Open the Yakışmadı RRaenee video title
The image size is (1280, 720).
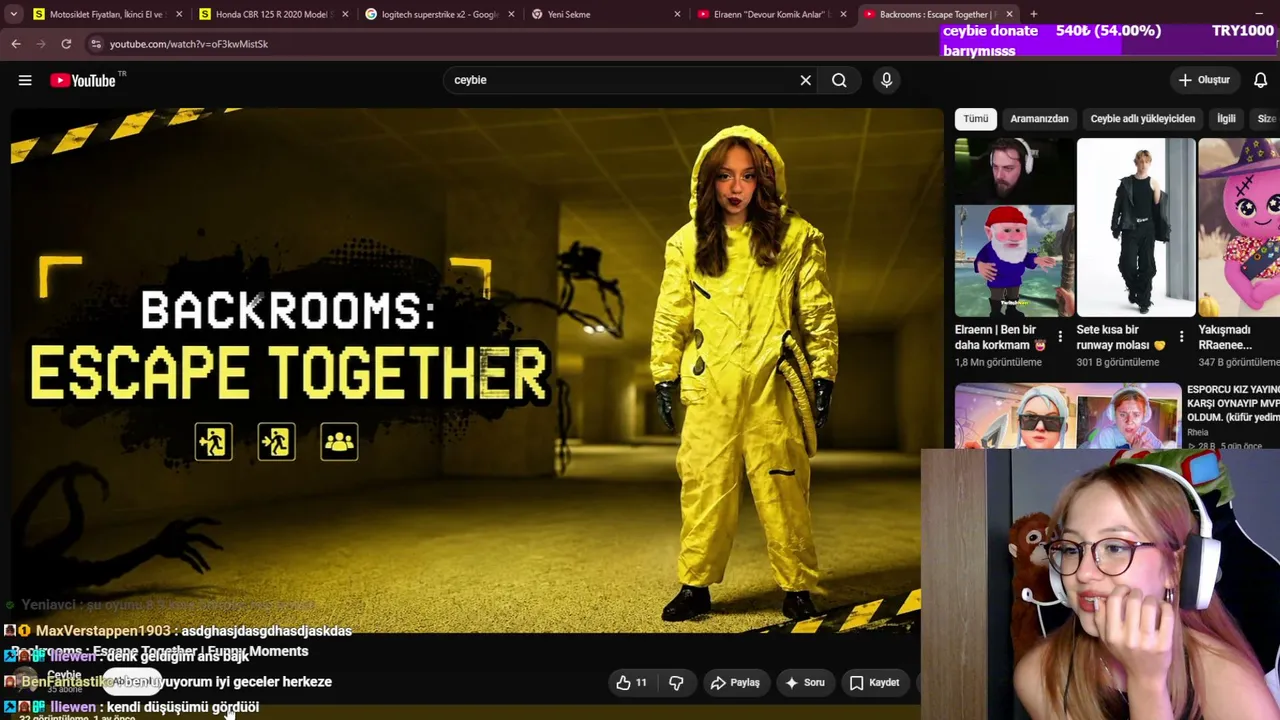pos(1226,337)
